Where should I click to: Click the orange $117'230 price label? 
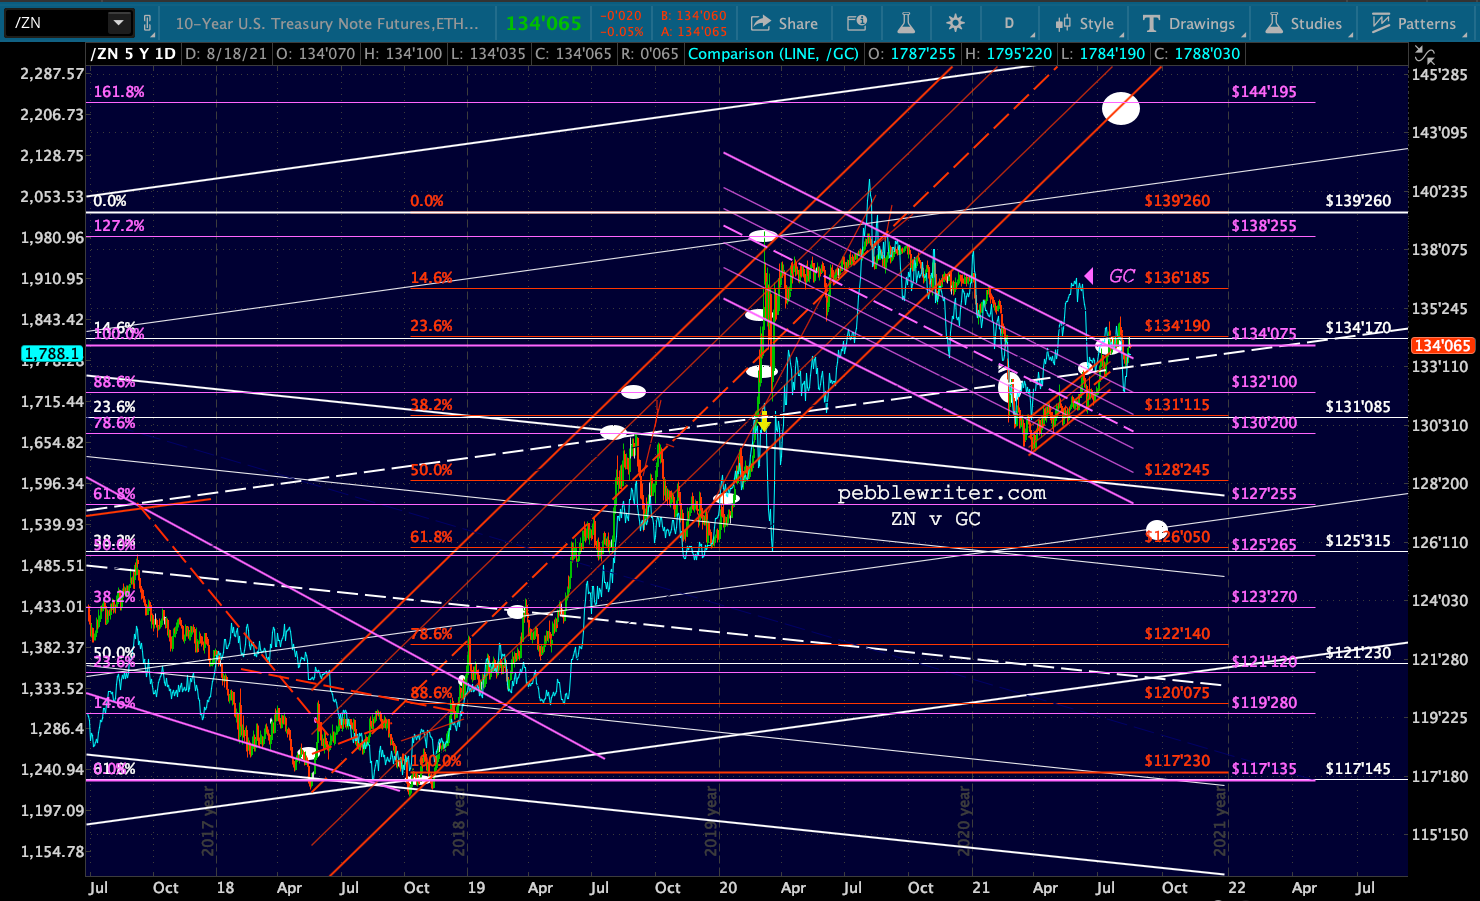point(1177,761)
